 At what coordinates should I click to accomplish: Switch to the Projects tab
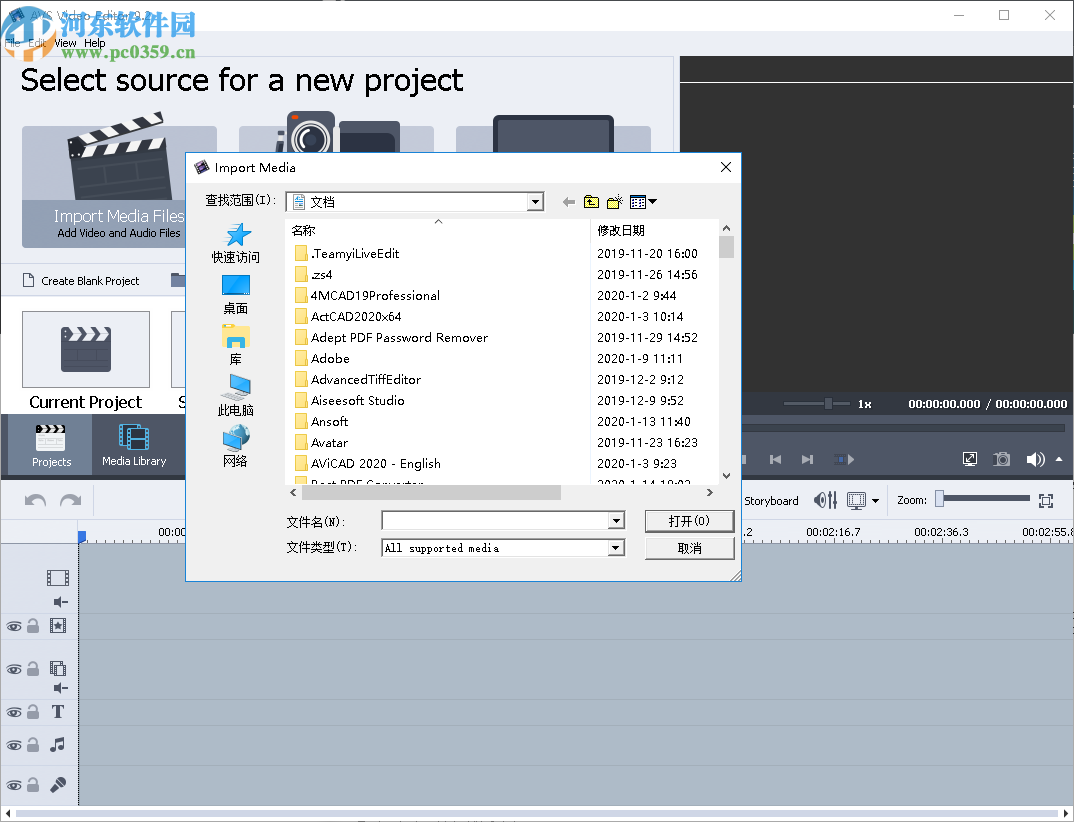51,445
